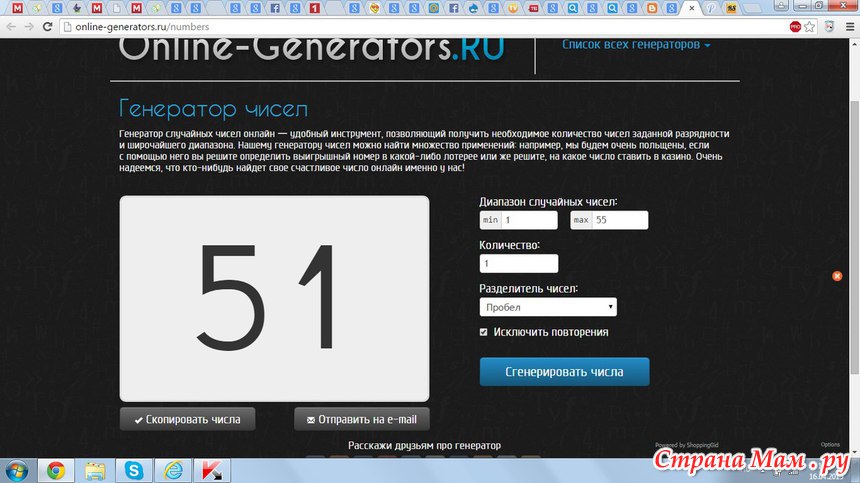
Task: Click the min range input field
Action: [529, 220]
